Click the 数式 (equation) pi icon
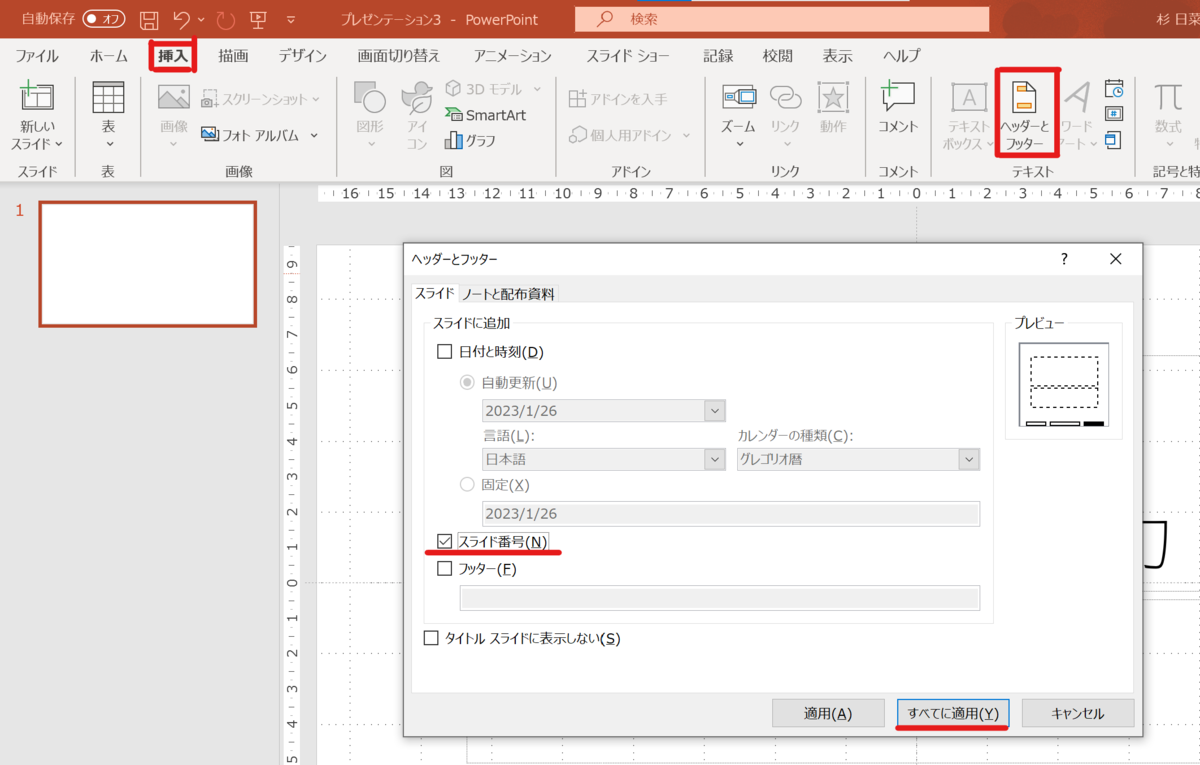Screen dimensions: 1200x765 pyautogui.click(x=1167, y=98)
